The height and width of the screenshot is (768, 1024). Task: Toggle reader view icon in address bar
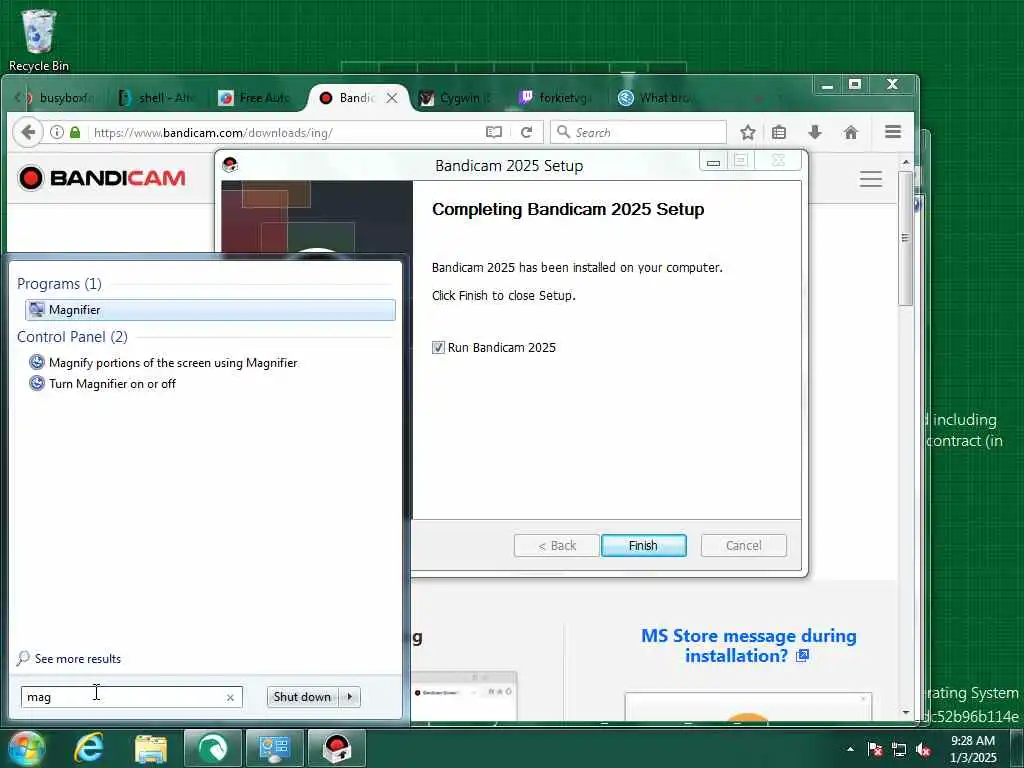point(494,133)
